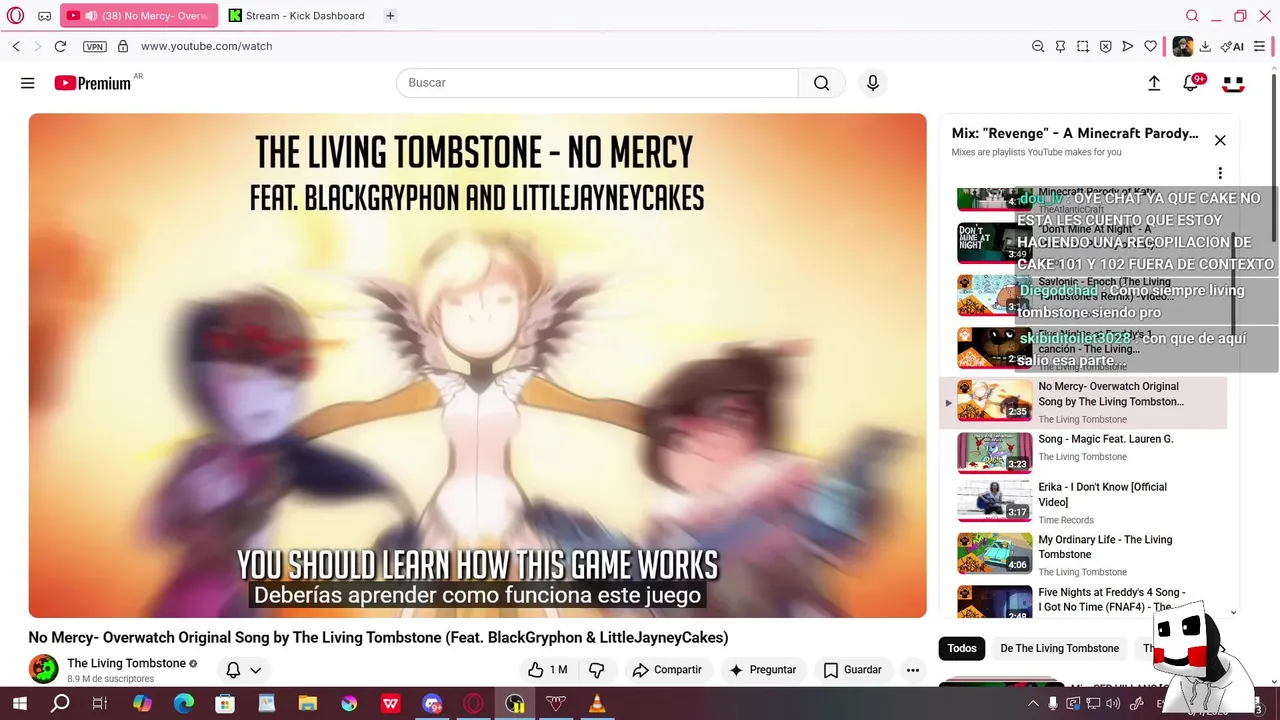Viewport: 1280px width, 720px height.
Task: Open Task View on the taskbar
Action: (100, 704)
